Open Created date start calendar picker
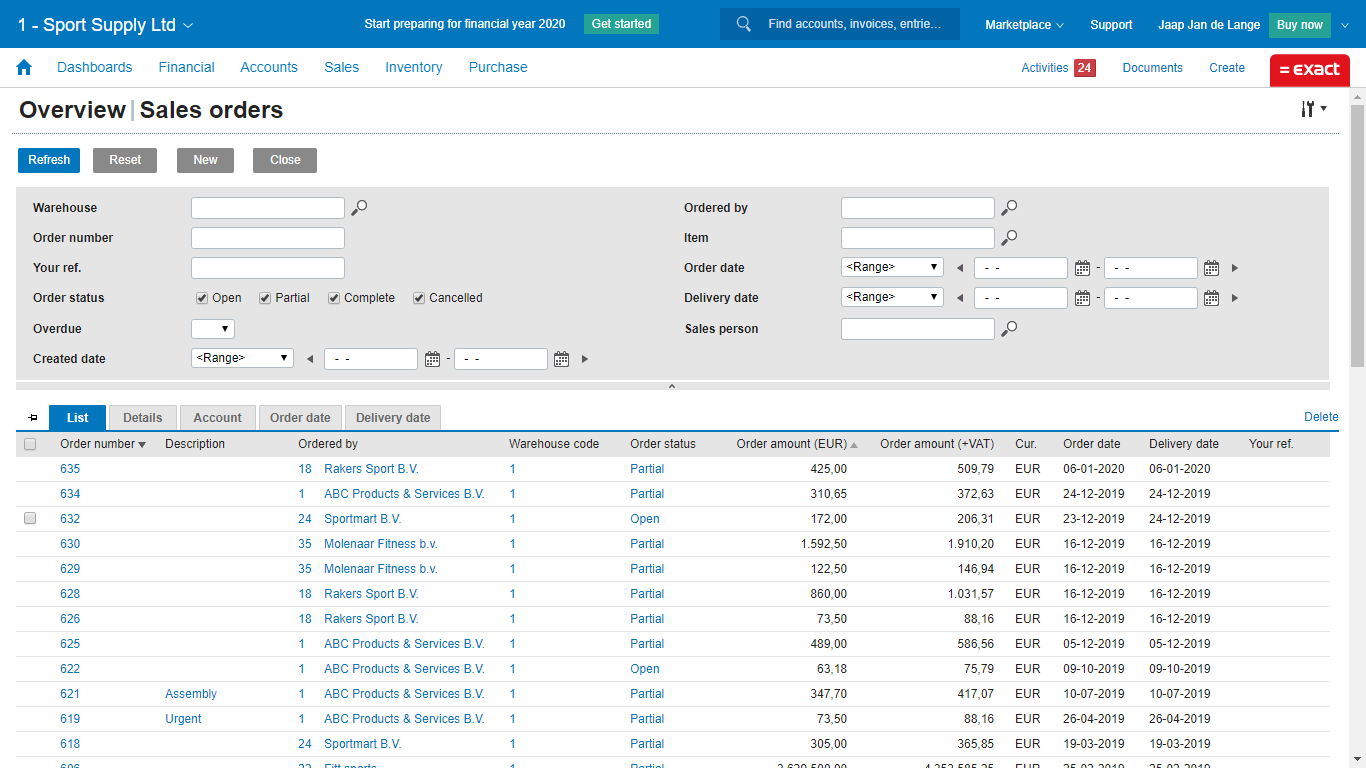The image size is (1366, 768). point(432,359)
